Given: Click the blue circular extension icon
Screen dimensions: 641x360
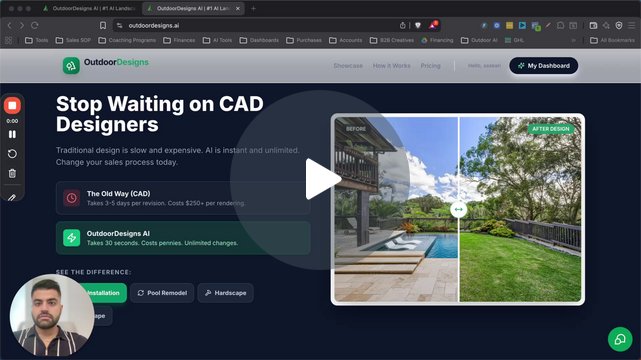Looking at the screenshot, I should [497, 25].
